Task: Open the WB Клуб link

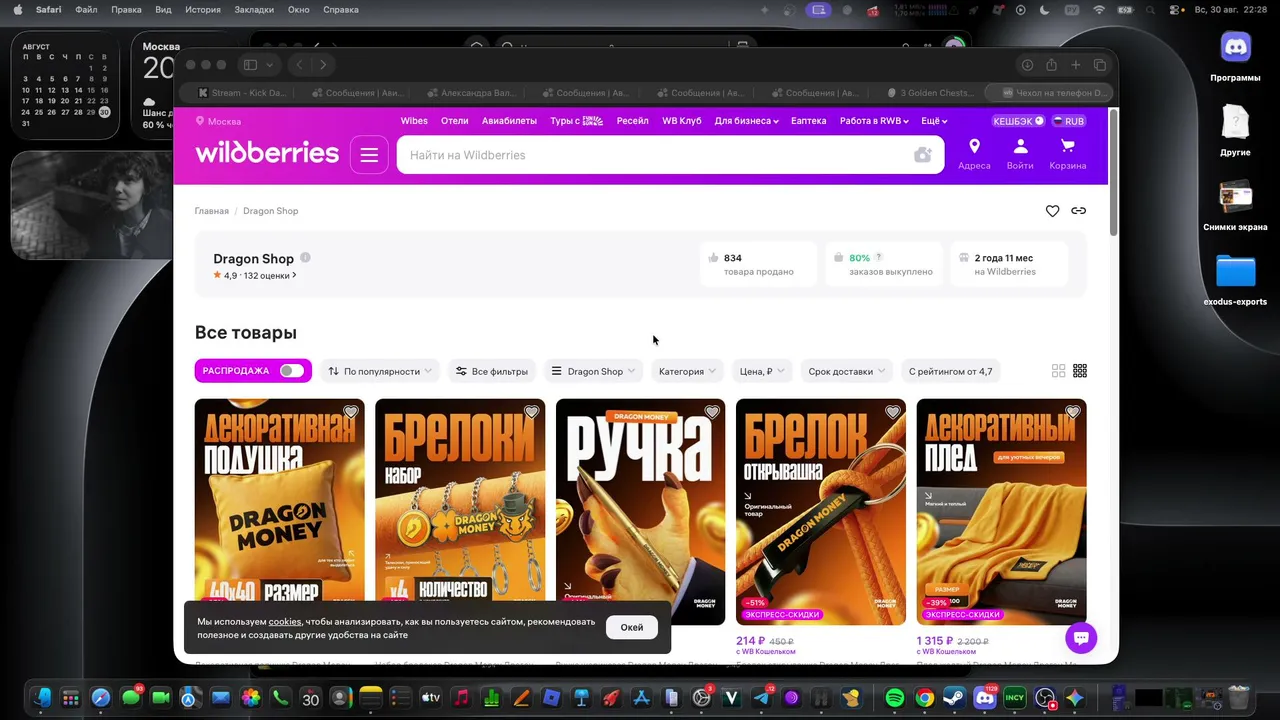Action: [682, 121]
